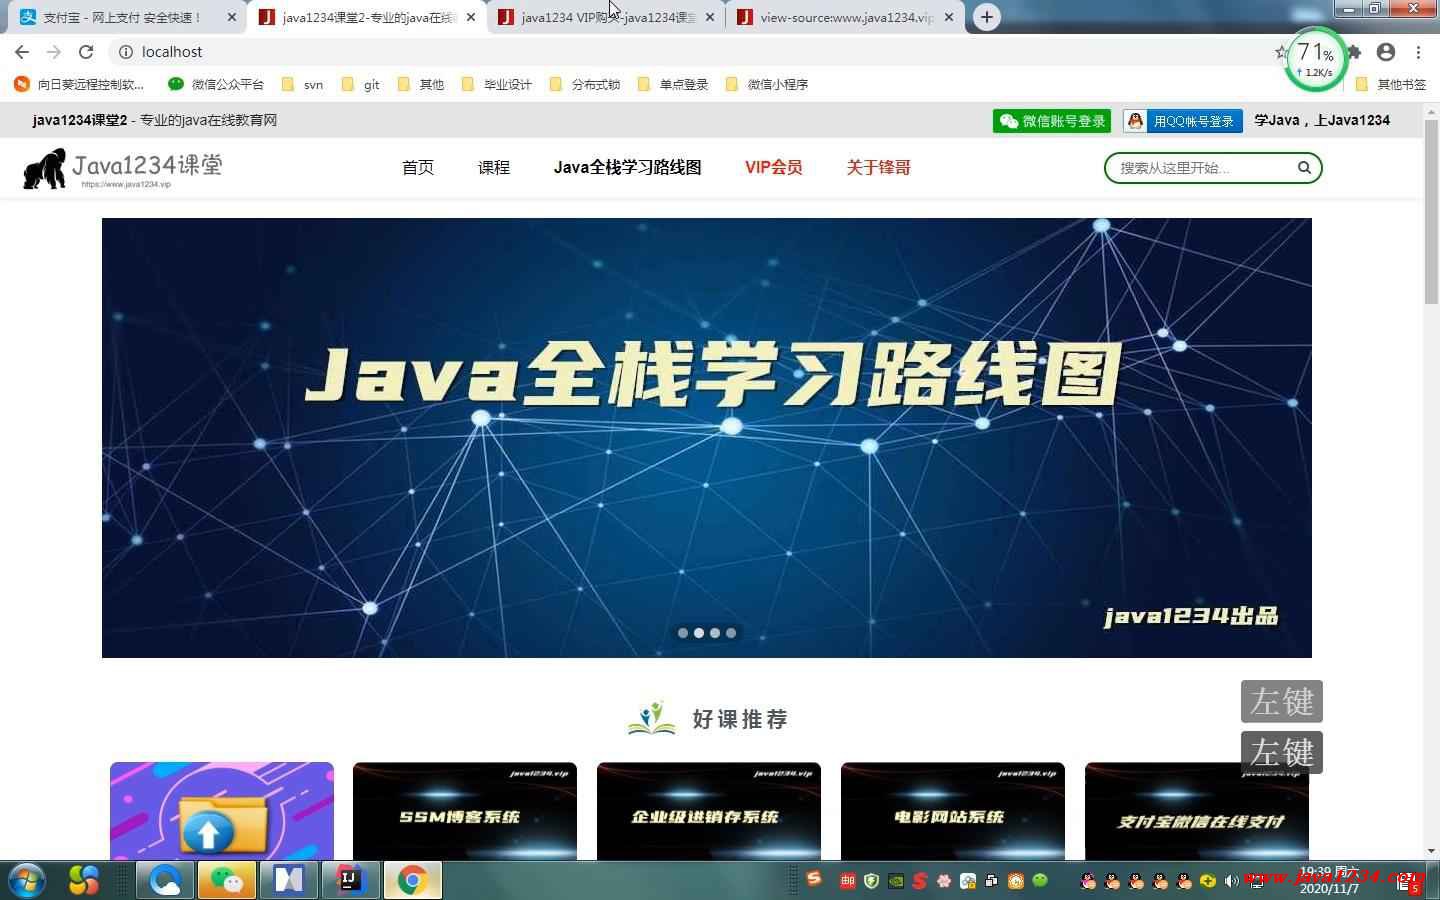Screen dimensions: 1440x900
Task: Expand the 其他书签 bookmark folder
Action: [x=1391, y=84]
